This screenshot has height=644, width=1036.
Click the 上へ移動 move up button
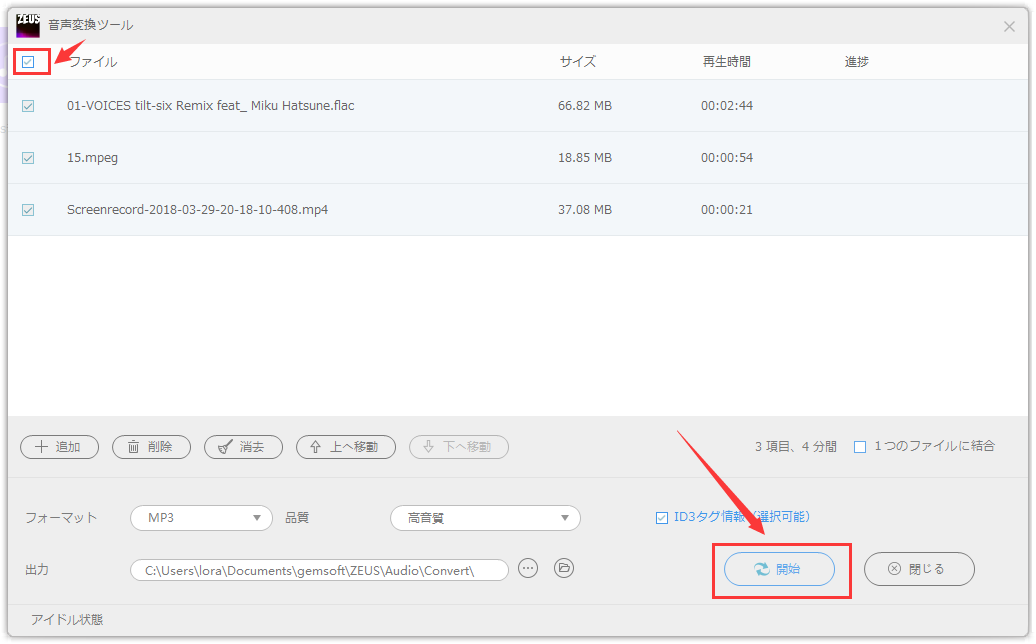click(x=346, y=447)
